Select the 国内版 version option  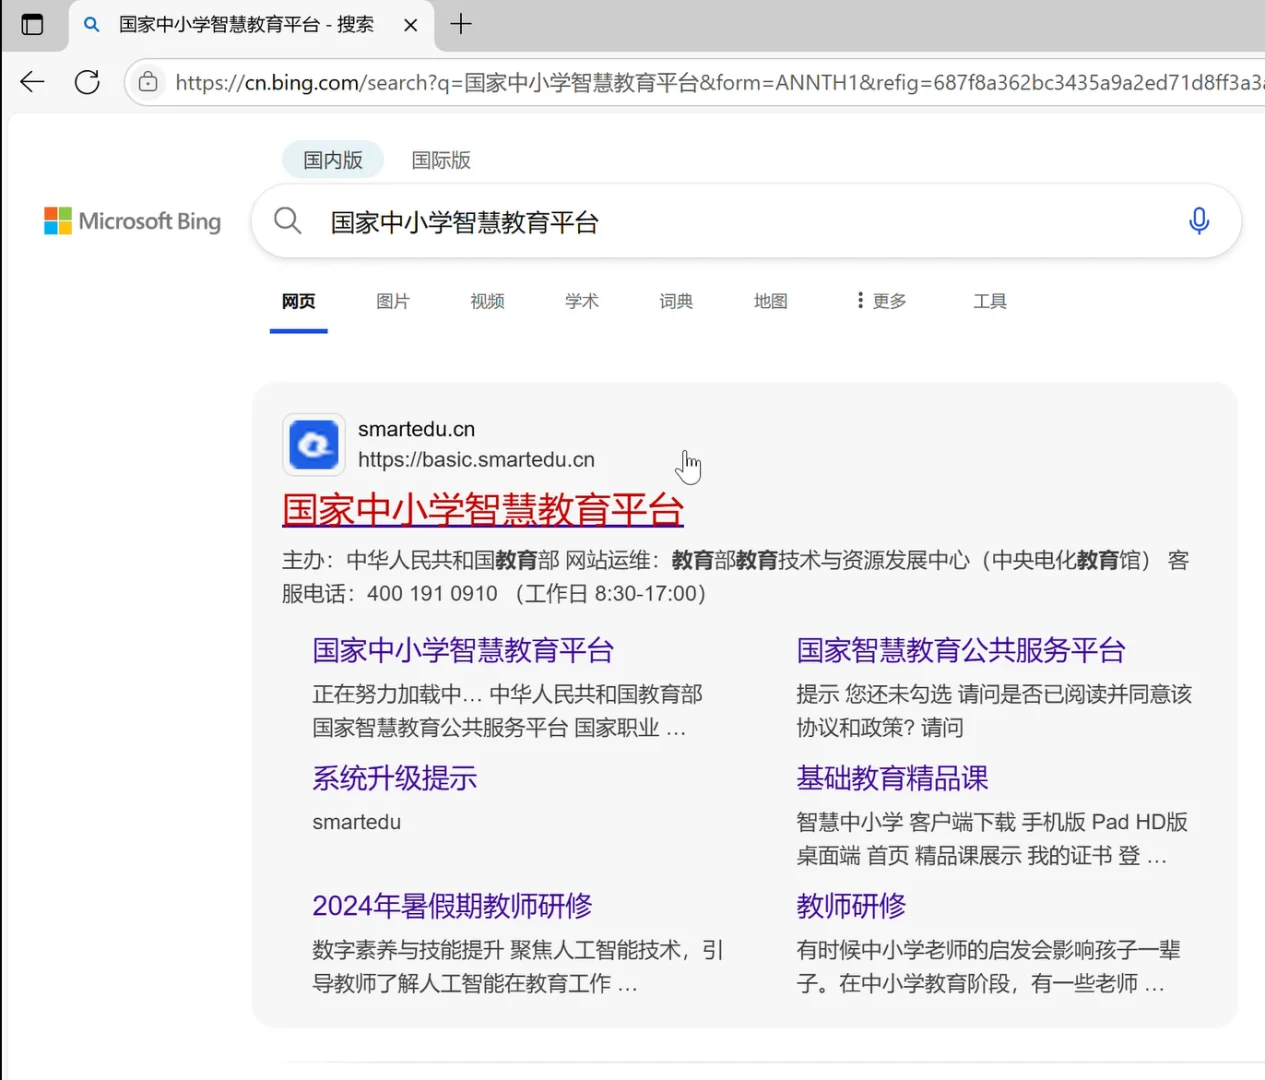[332, 159]
